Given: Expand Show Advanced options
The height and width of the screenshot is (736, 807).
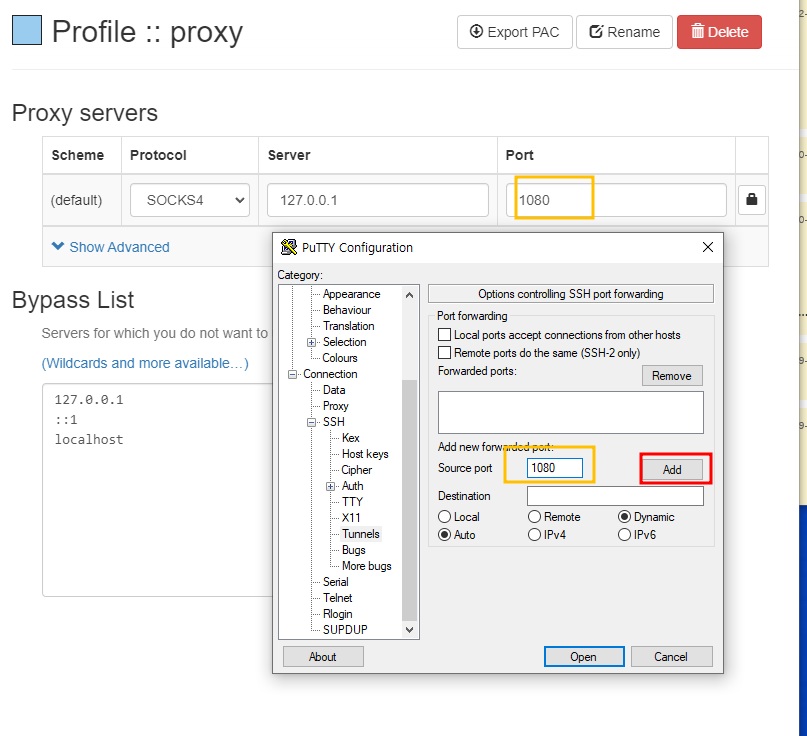Looking at the screenshot, I should coord(111,247).
